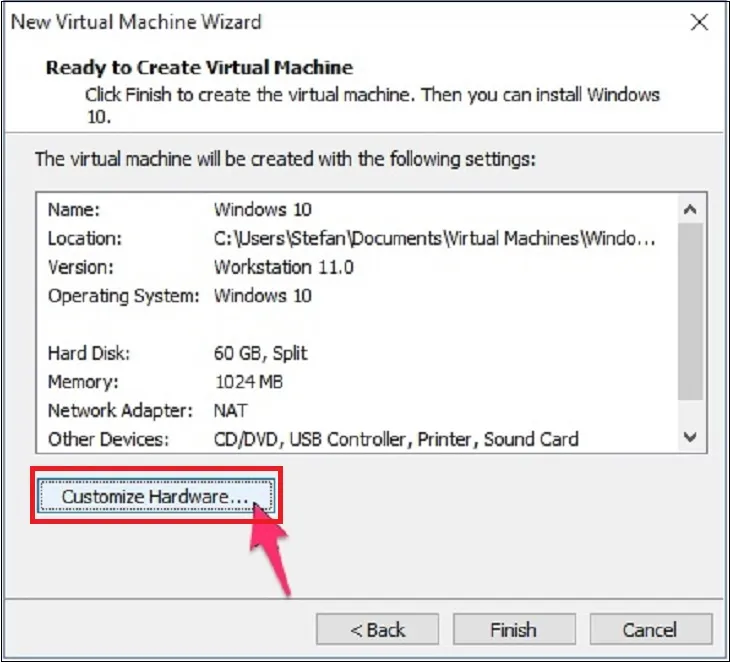The image size is (730, 662).
Task: Click the 'Other Devices:' label
Action: click(x=108, y=439)
